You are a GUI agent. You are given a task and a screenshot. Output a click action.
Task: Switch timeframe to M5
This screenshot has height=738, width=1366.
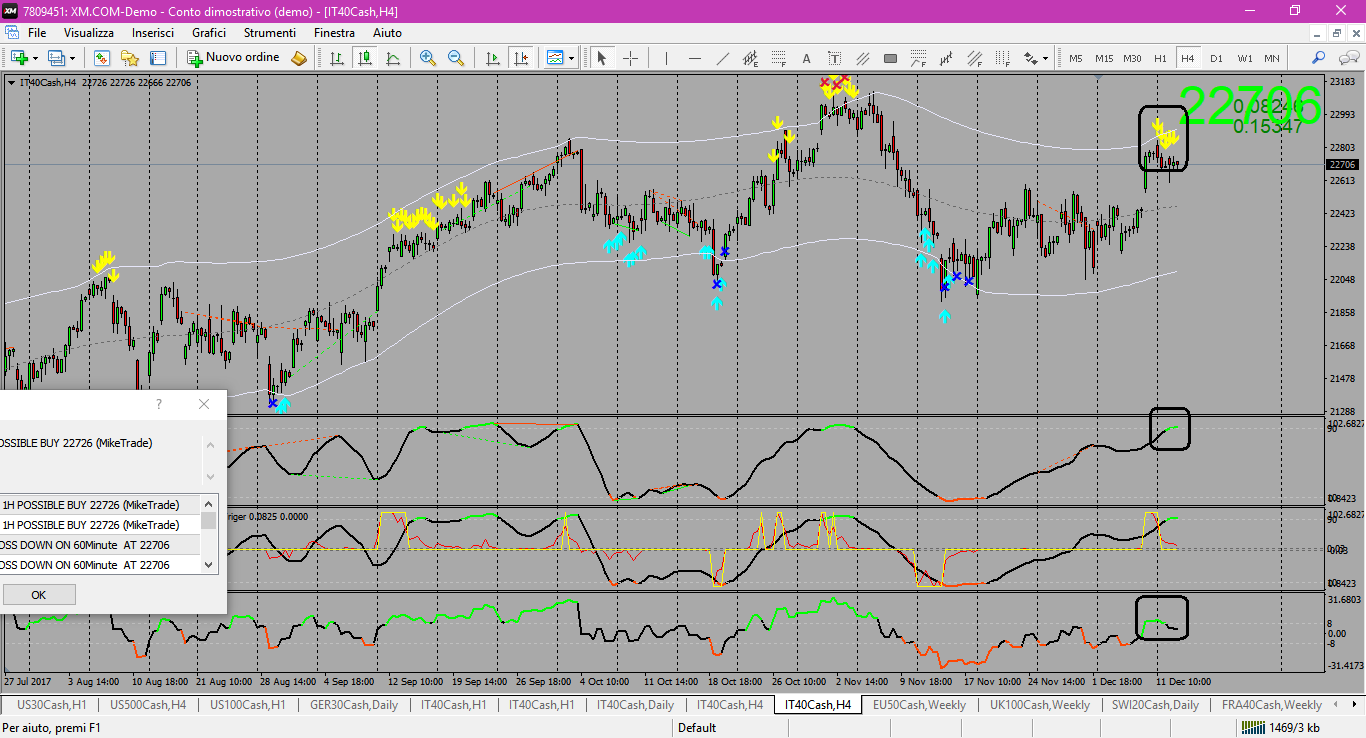[x=1076, y=58]
